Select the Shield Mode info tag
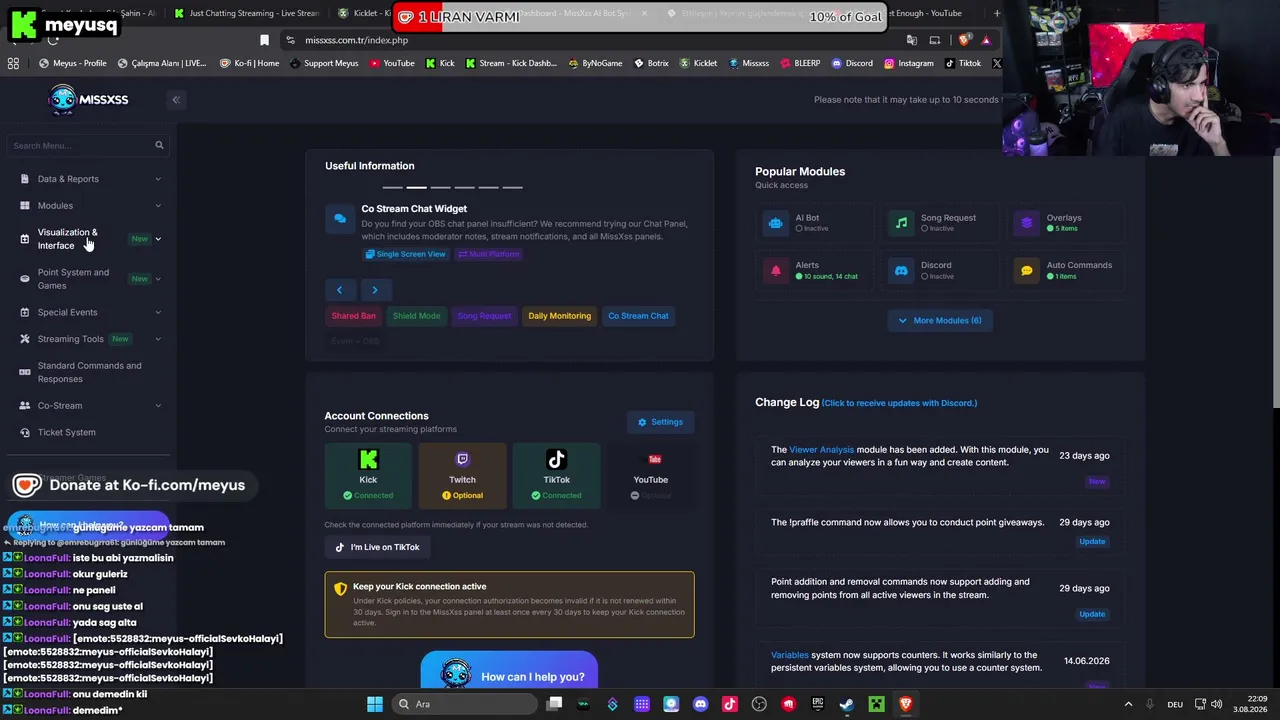 point(416,316)
